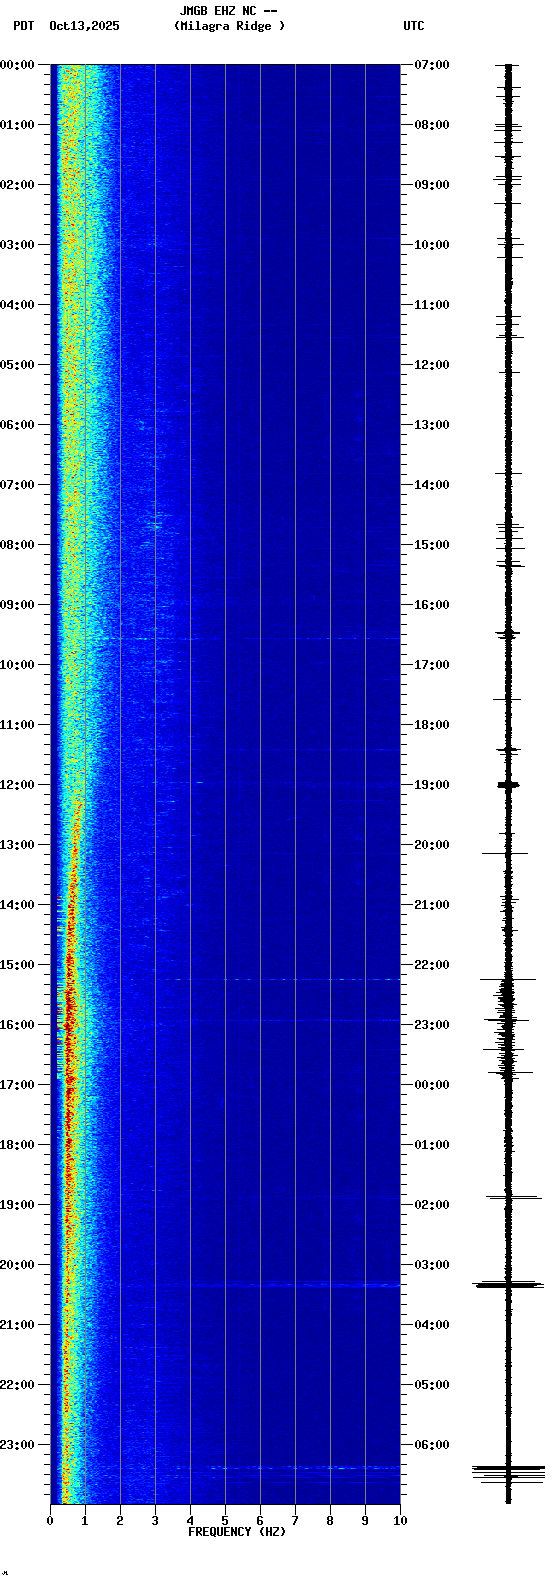Click the FREQUENCY (HZ) axis title

(x=237, y=1532)
